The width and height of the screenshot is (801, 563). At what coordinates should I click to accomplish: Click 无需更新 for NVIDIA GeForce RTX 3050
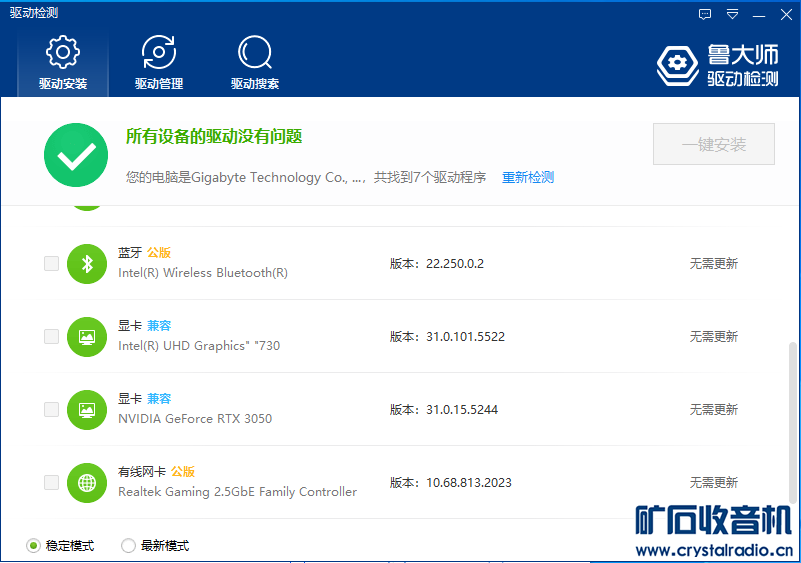tap(714, 410)
